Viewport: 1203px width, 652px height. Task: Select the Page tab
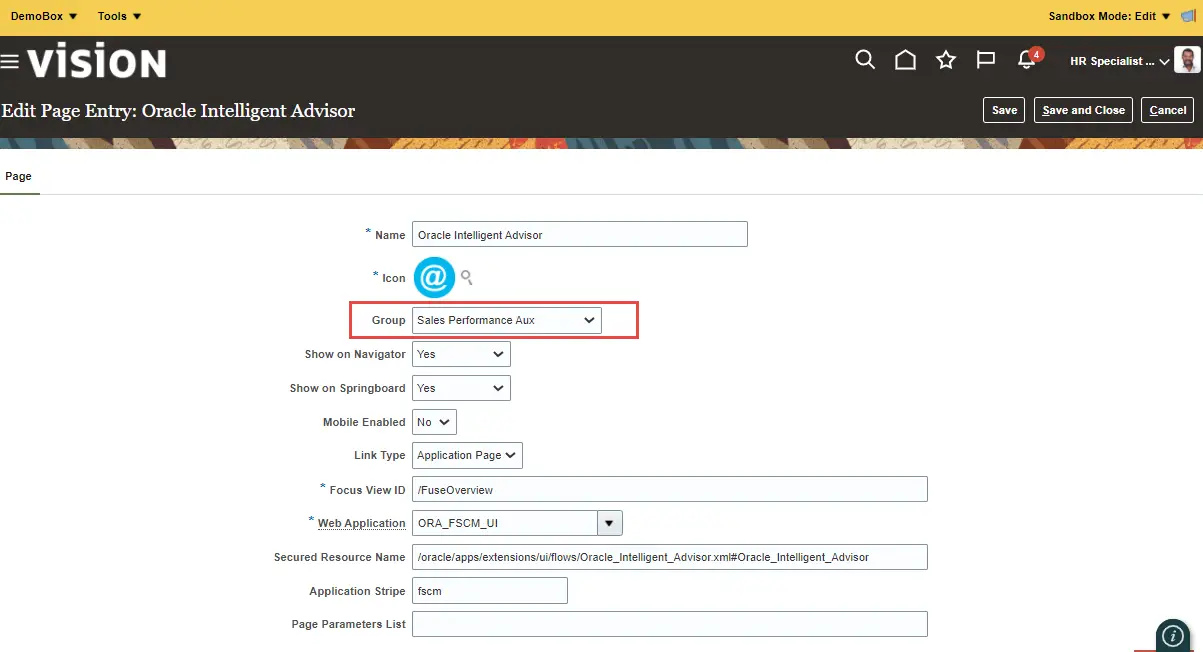click(x=19, y=176)
